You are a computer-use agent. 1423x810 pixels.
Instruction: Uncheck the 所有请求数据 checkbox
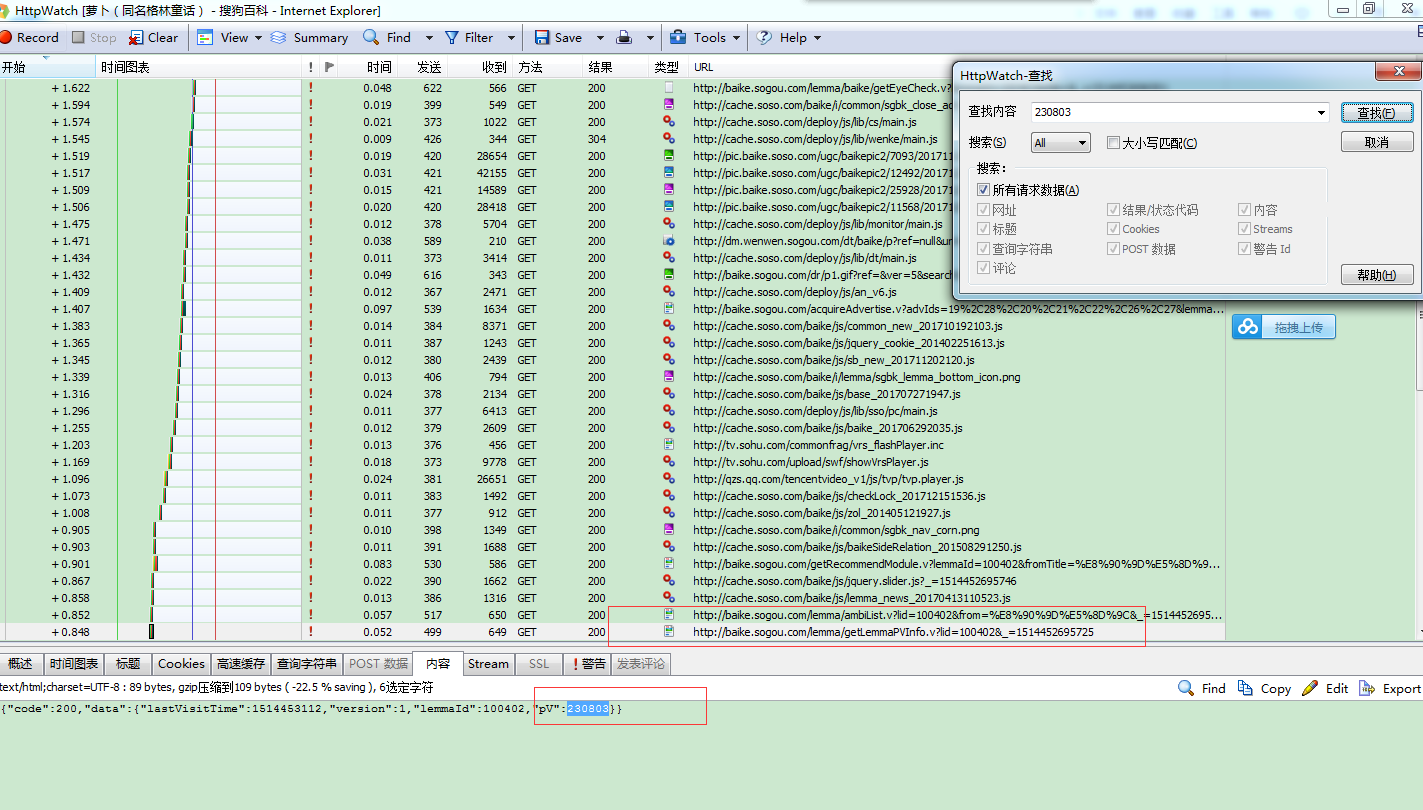984,190
